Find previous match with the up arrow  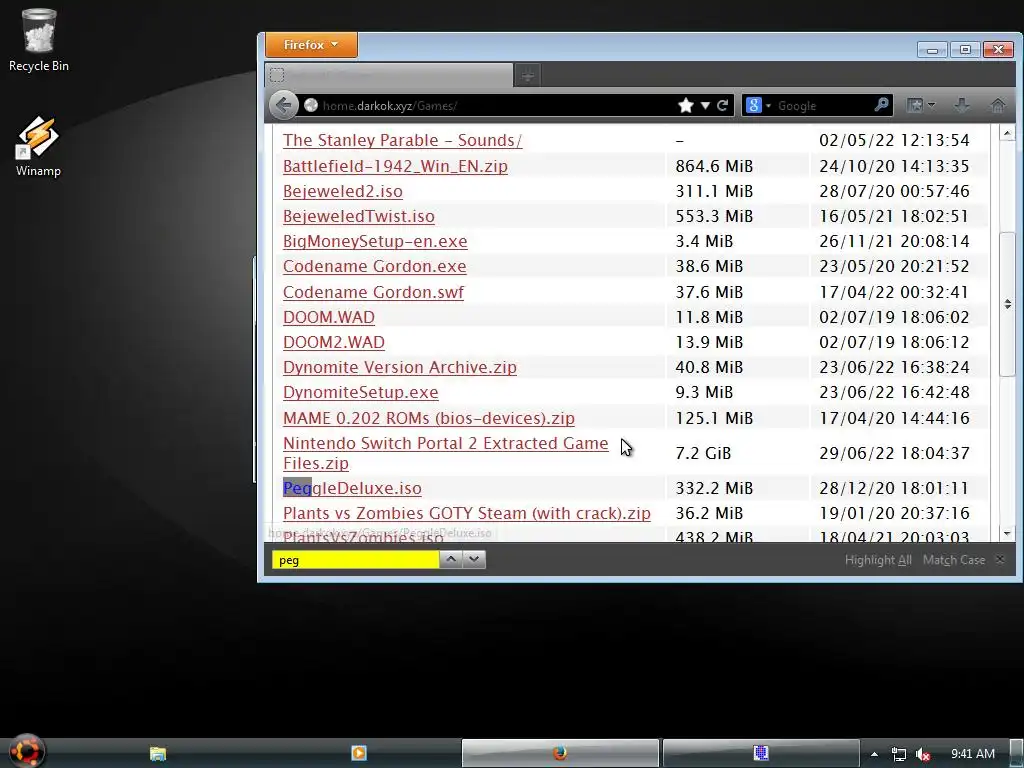click(x=451, y=560)
